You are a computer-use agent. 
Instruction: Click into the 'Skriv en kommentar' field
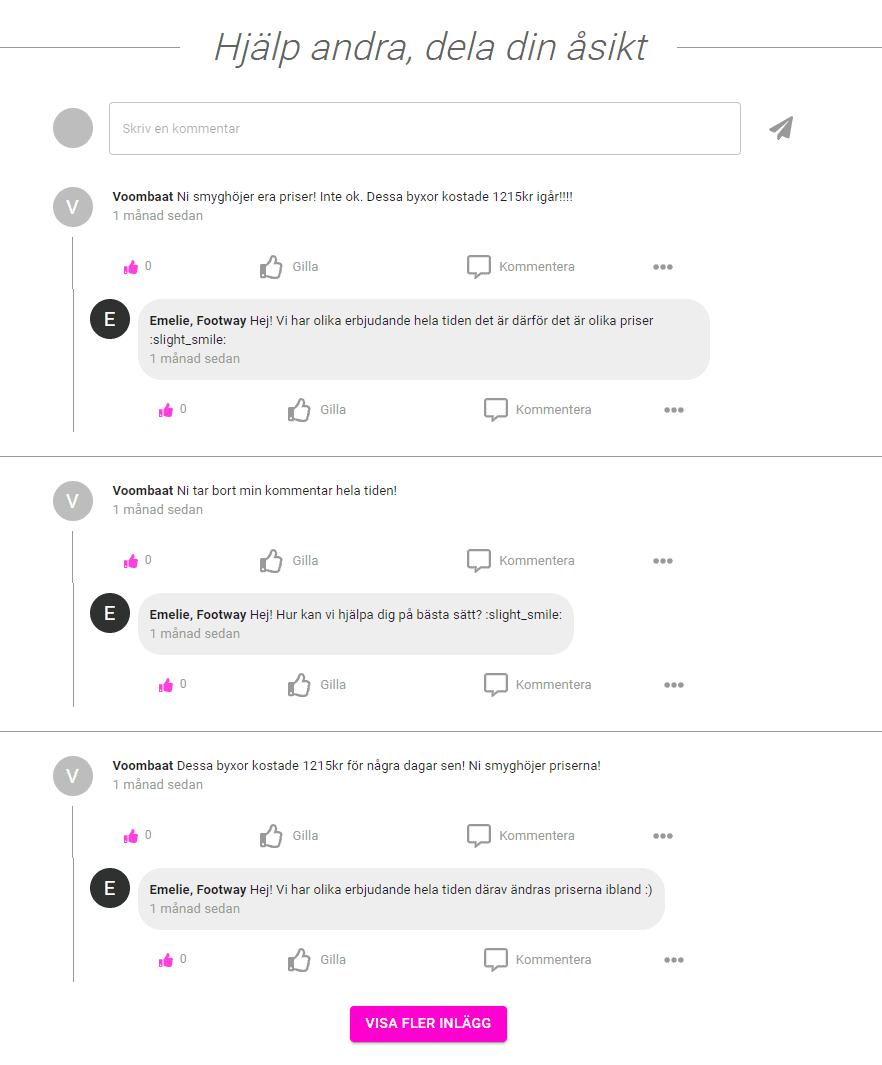(x=424, y=129)
